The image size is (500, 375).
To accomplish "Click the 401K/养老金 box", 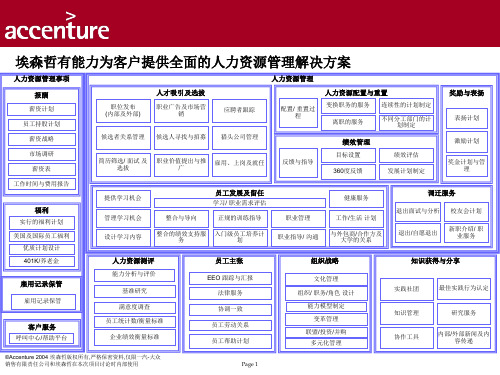I will [x=42, y=261].
